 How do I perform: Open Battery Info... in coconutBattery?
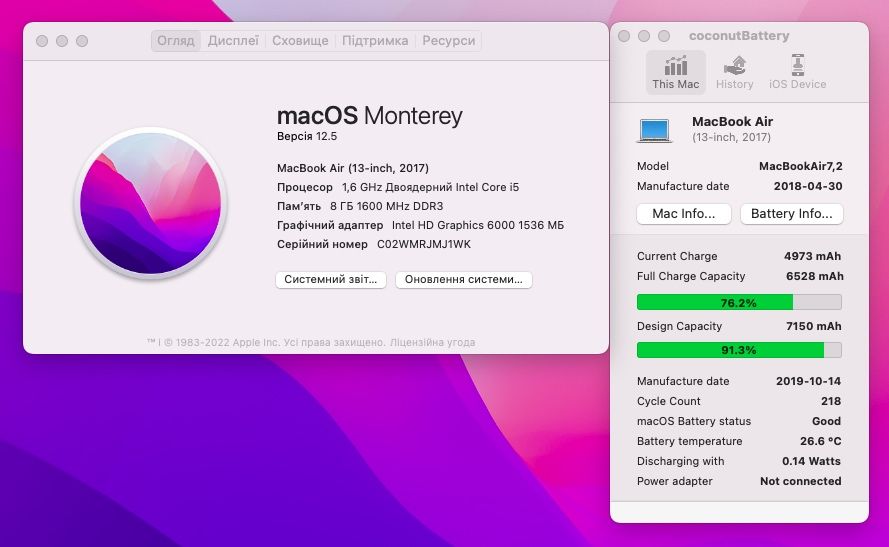click(x=791, y=214)
